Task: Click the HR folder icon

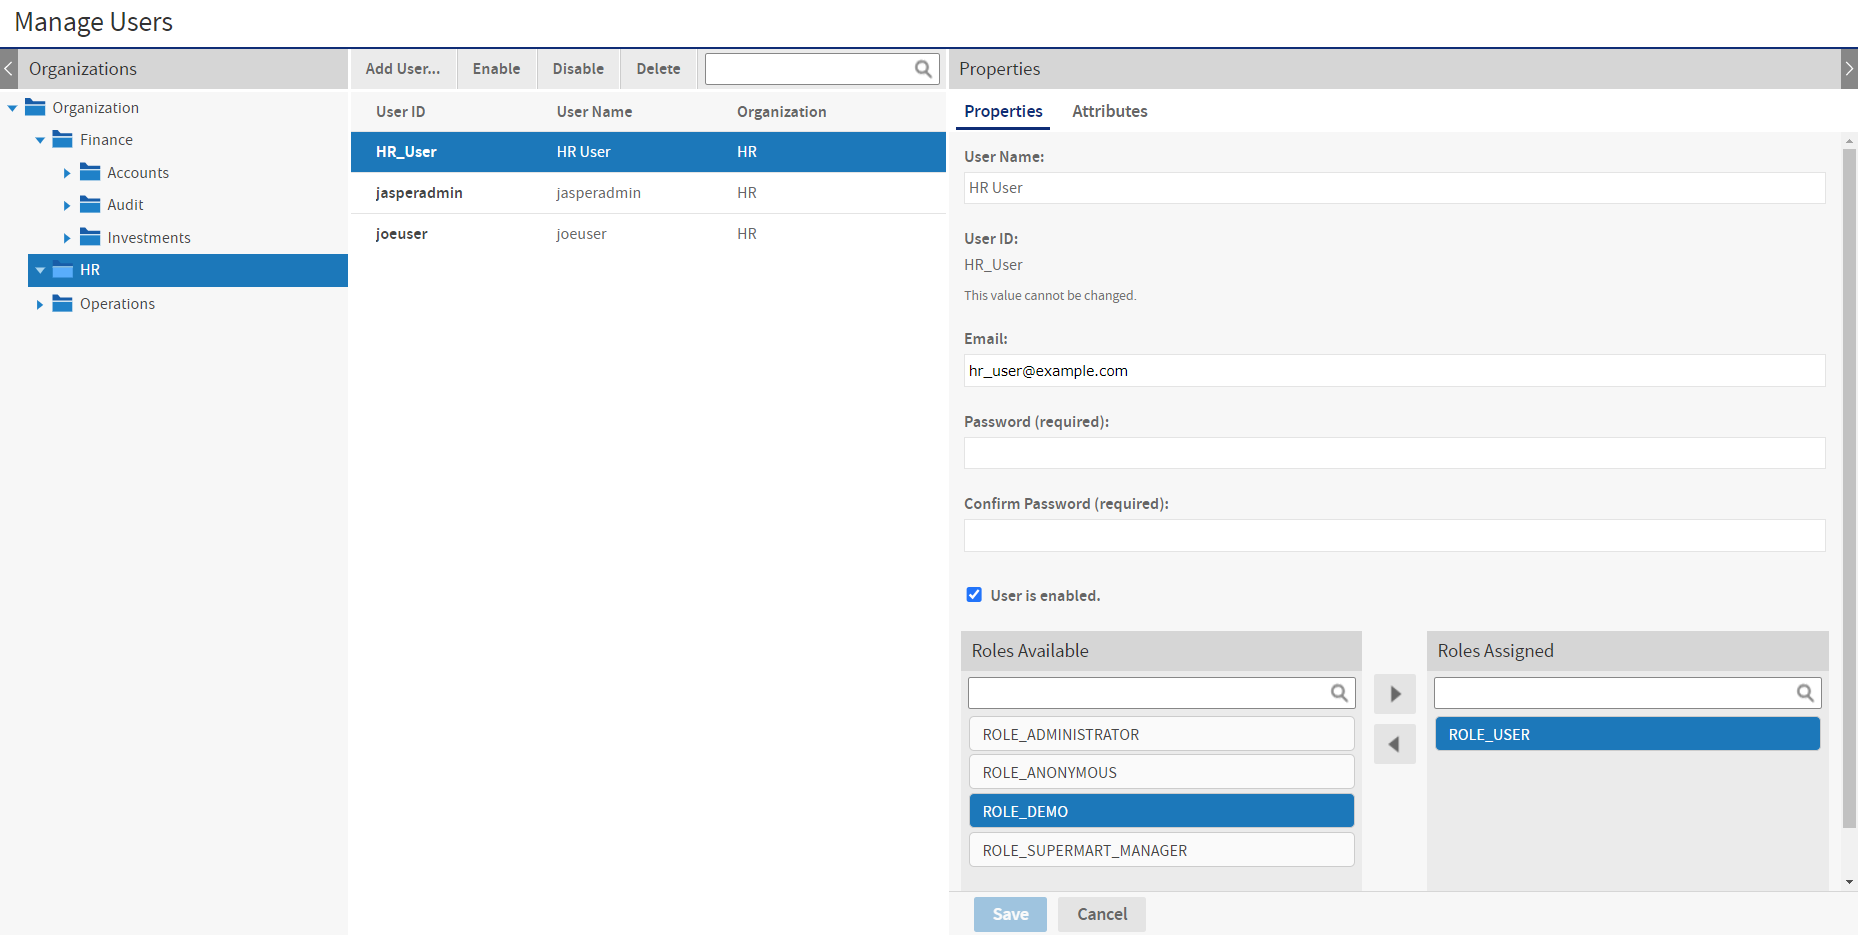Action: tap(63, 270)
